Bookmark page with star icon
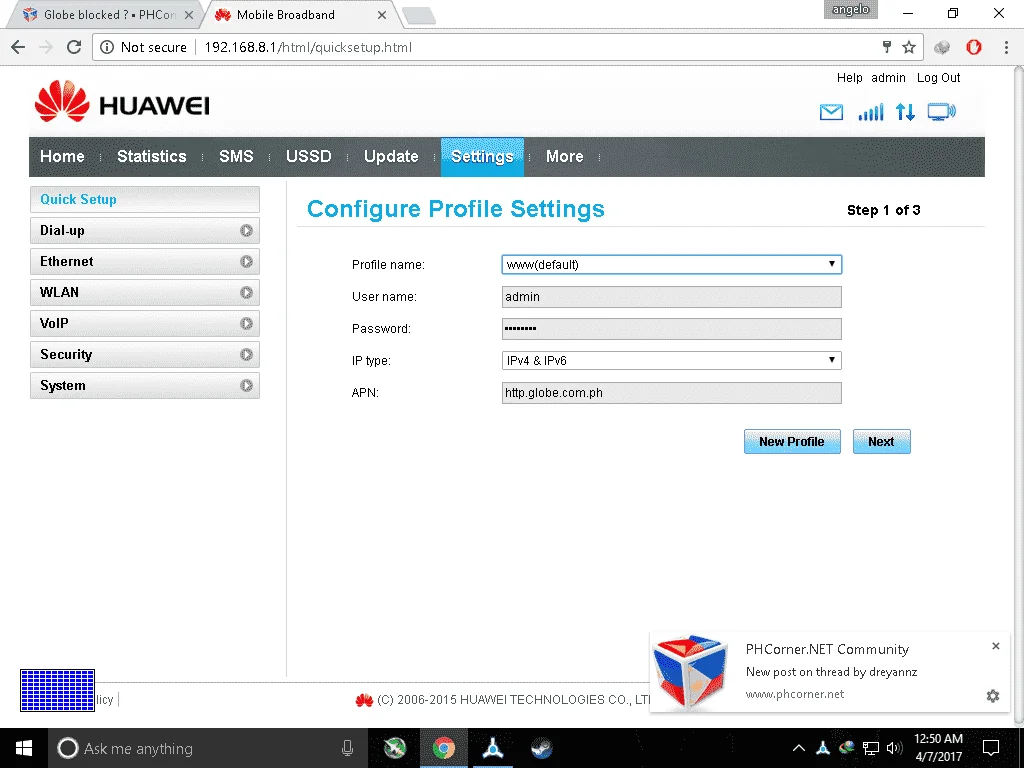Viewport: 1024px width, 768px height. 908,47
